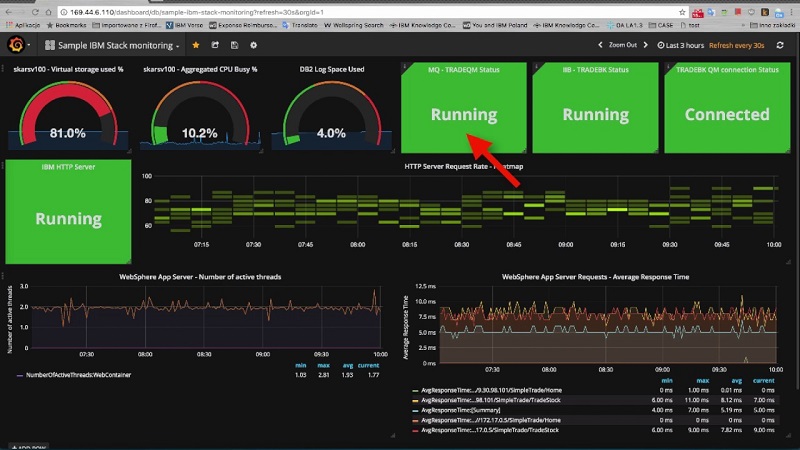Toggle the NumberOfActiveThreads:WebContainer legend series
Viewport: 800px width, 450px height.
[x=74, y=374]
